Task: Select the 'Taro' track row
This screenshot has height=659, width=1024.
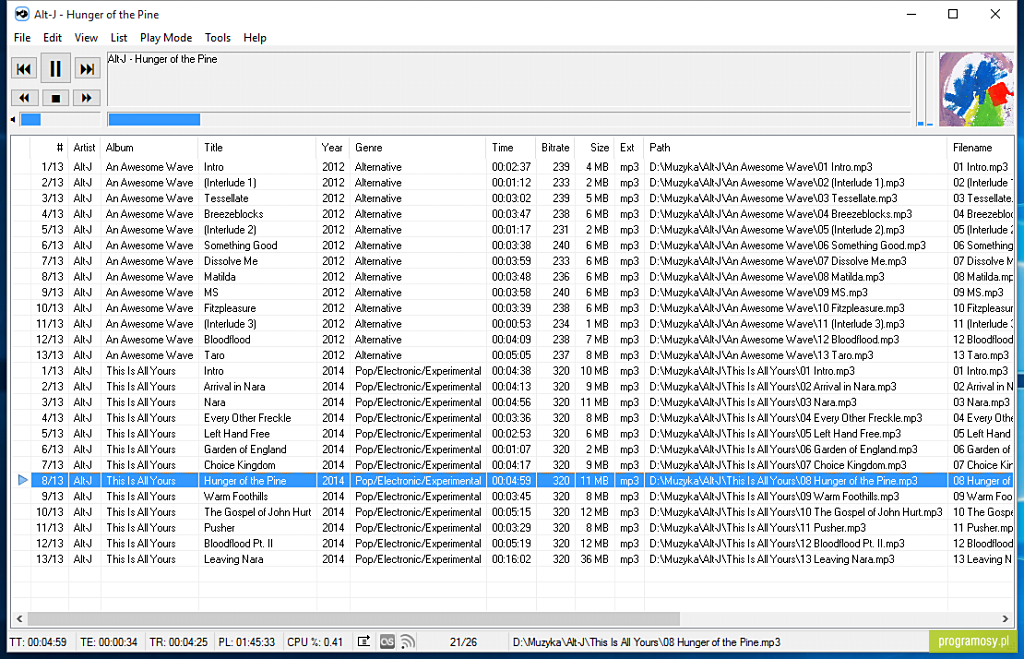Action: [x=512, y=355]
